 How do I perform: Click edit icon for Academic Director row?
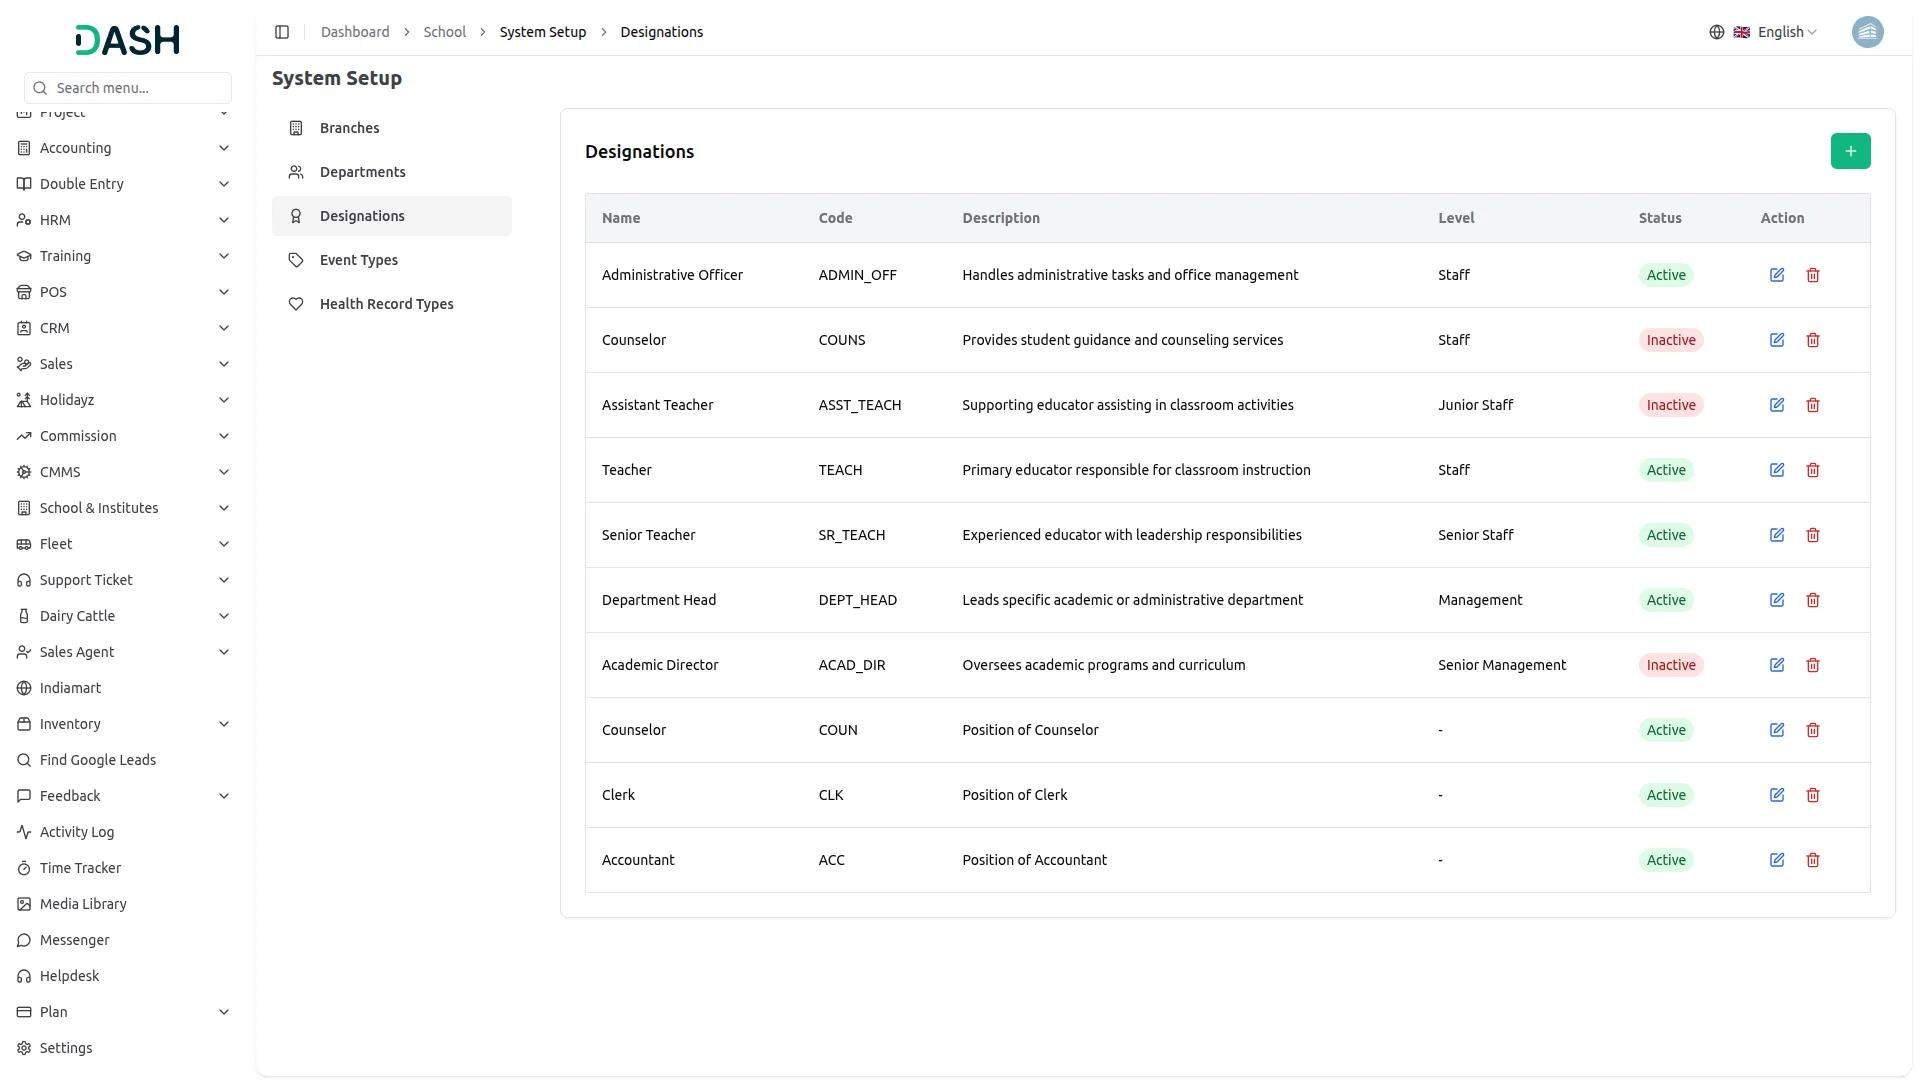pyautogui.click(x=1777, y=665)
